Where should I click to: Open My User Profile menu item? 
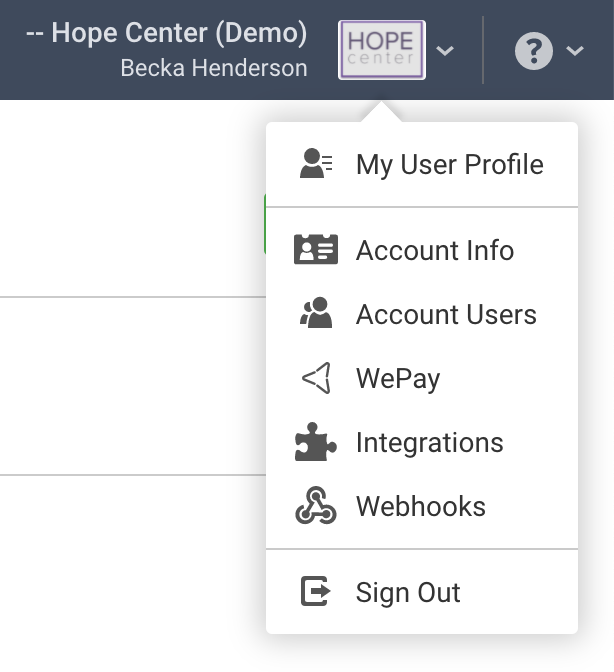[x=449, y=164]
